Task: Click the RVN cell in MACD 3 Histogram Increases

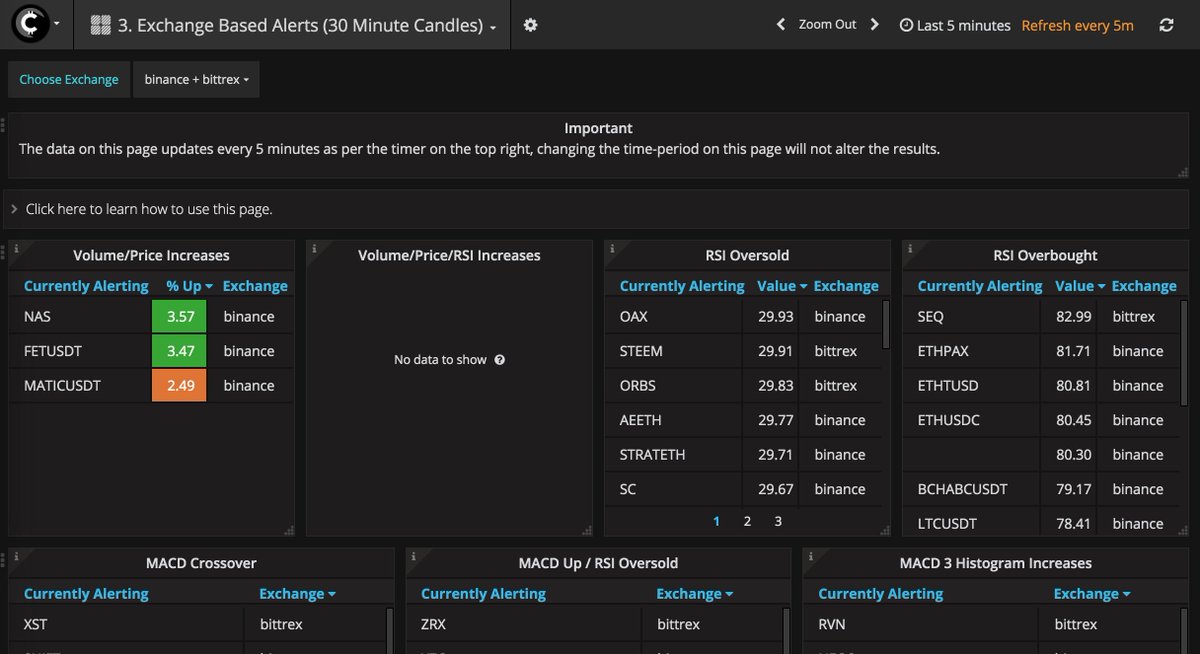Action: tap(922, 625)
